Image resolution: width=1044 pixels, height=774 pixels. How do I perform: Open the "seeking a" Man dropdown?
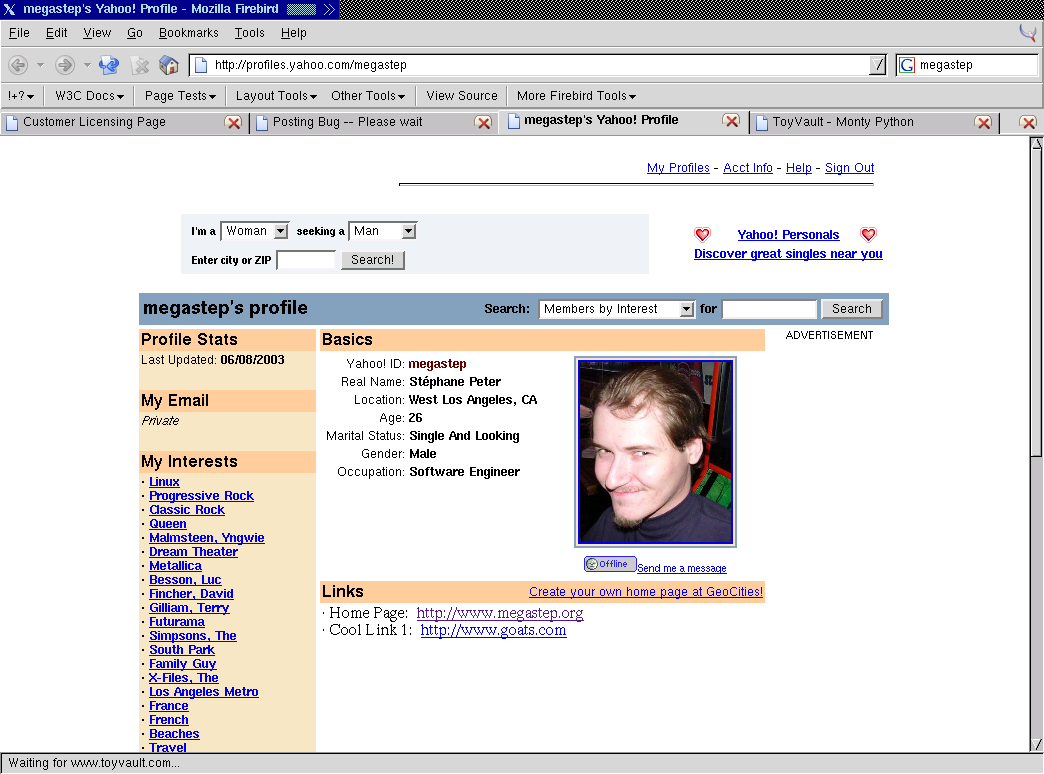(x=383, y=231)
